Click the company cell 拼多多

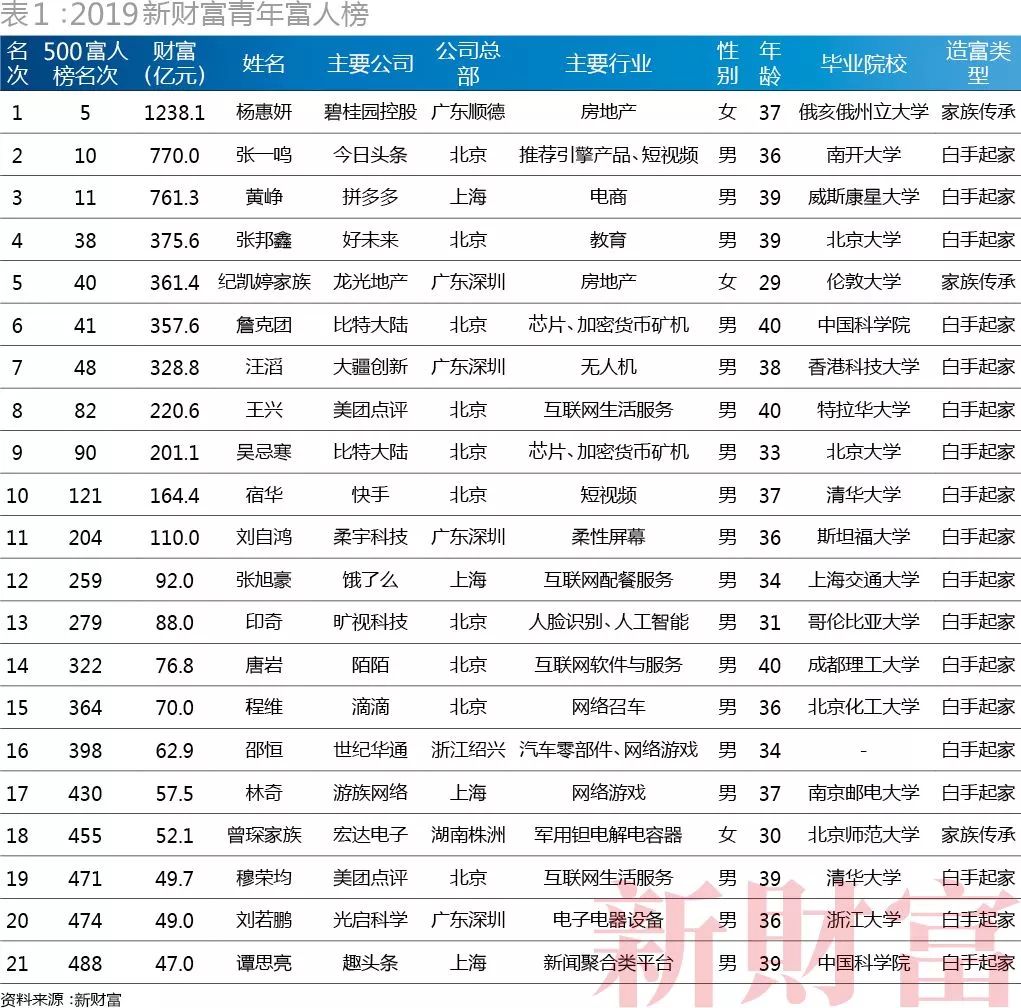click(371, 197)
